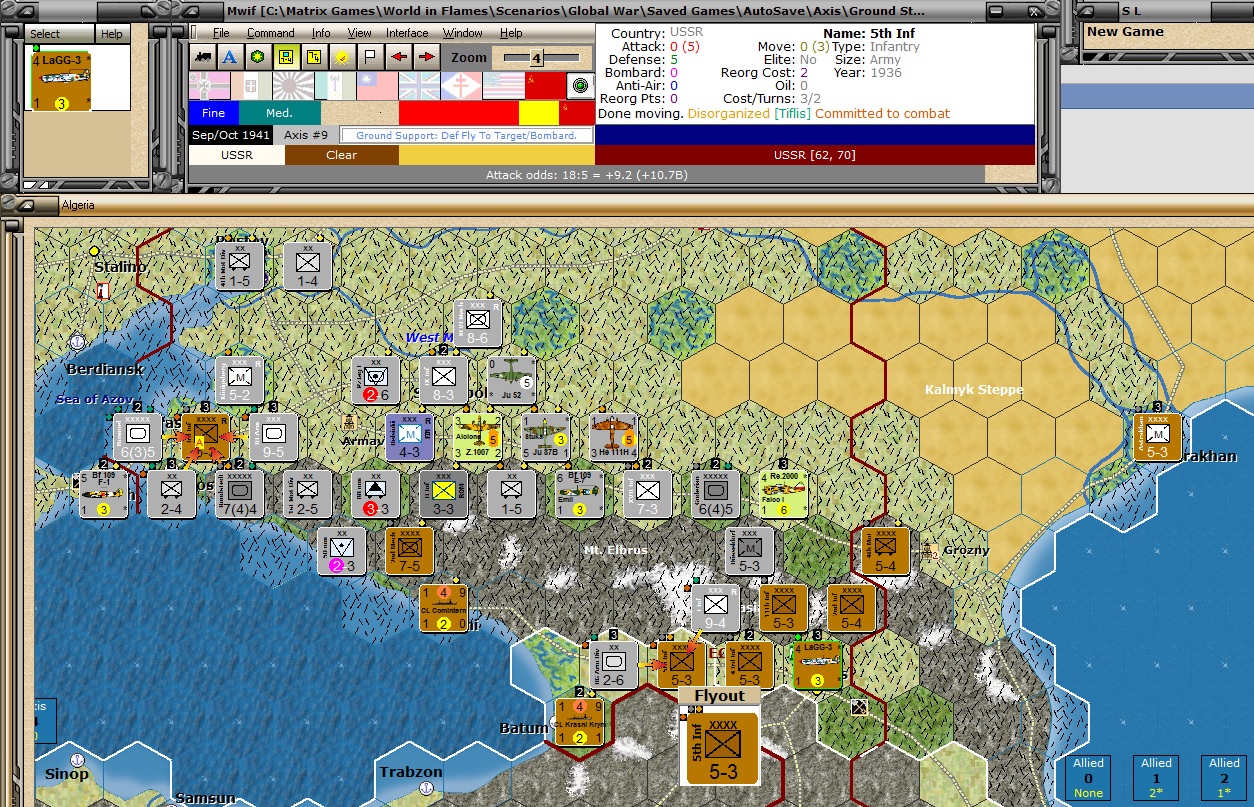The image size is (1254, 807).
Task: Toggle Med. detail mode
Action: click(278, 113)
